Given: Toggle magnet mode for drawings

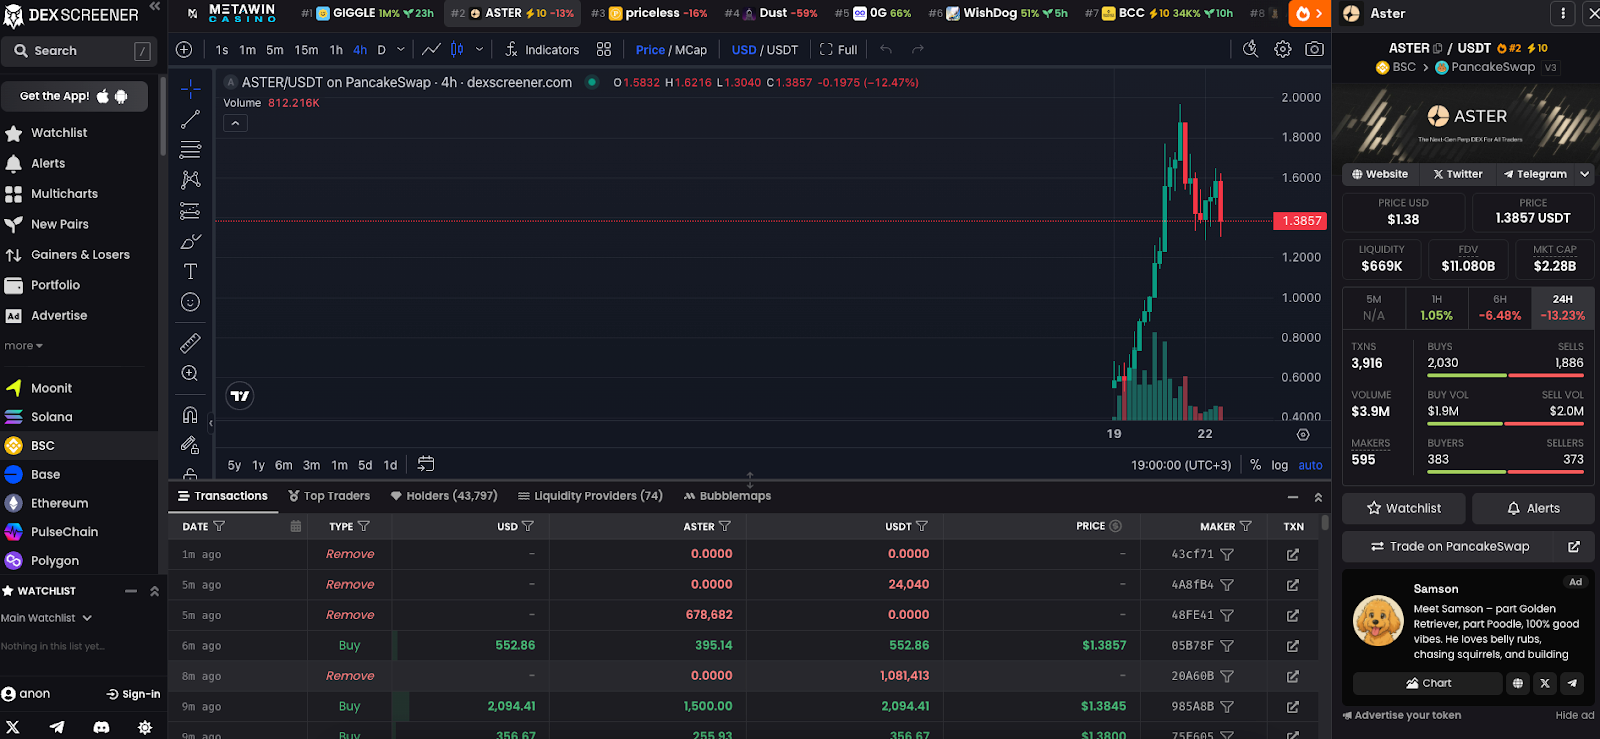Looking at the screenshot, I should tap(190, 415).
